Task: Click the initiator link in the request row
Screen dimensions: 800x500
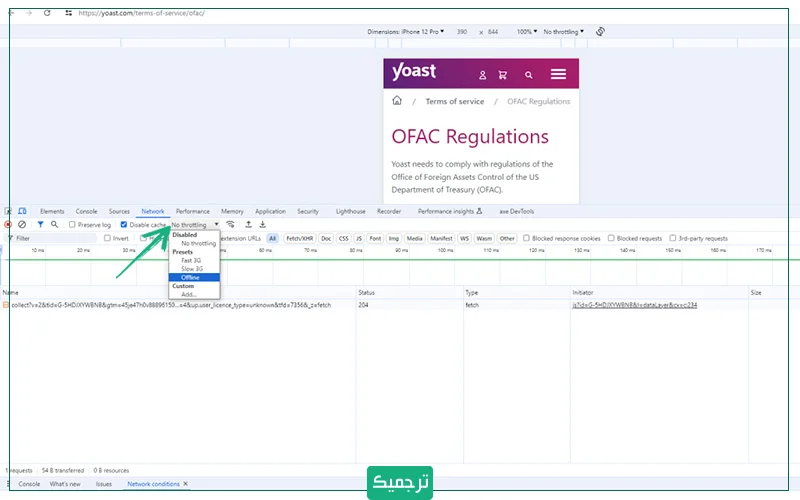Action: click(x=634, y=305)
